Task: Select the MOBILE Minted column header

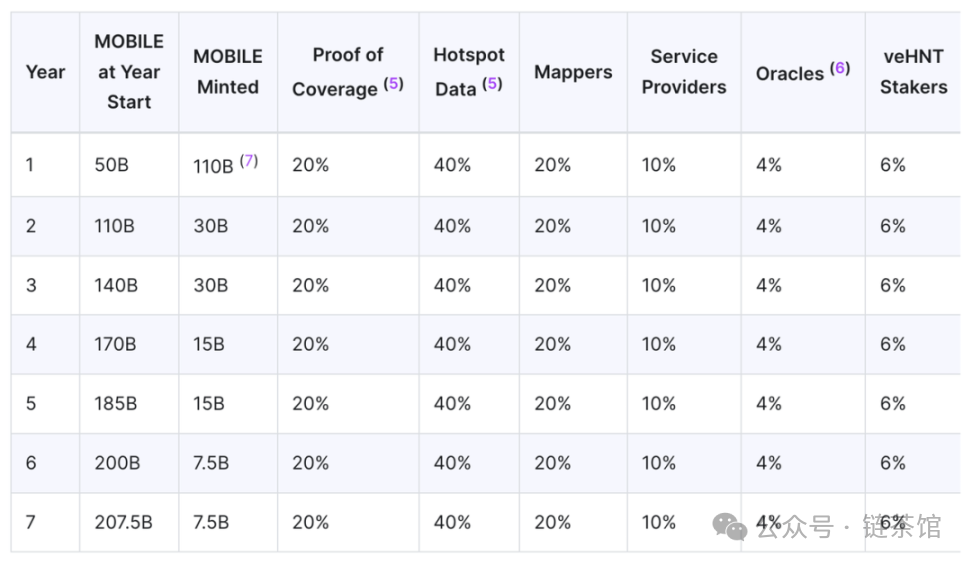Action: [228, 72]
